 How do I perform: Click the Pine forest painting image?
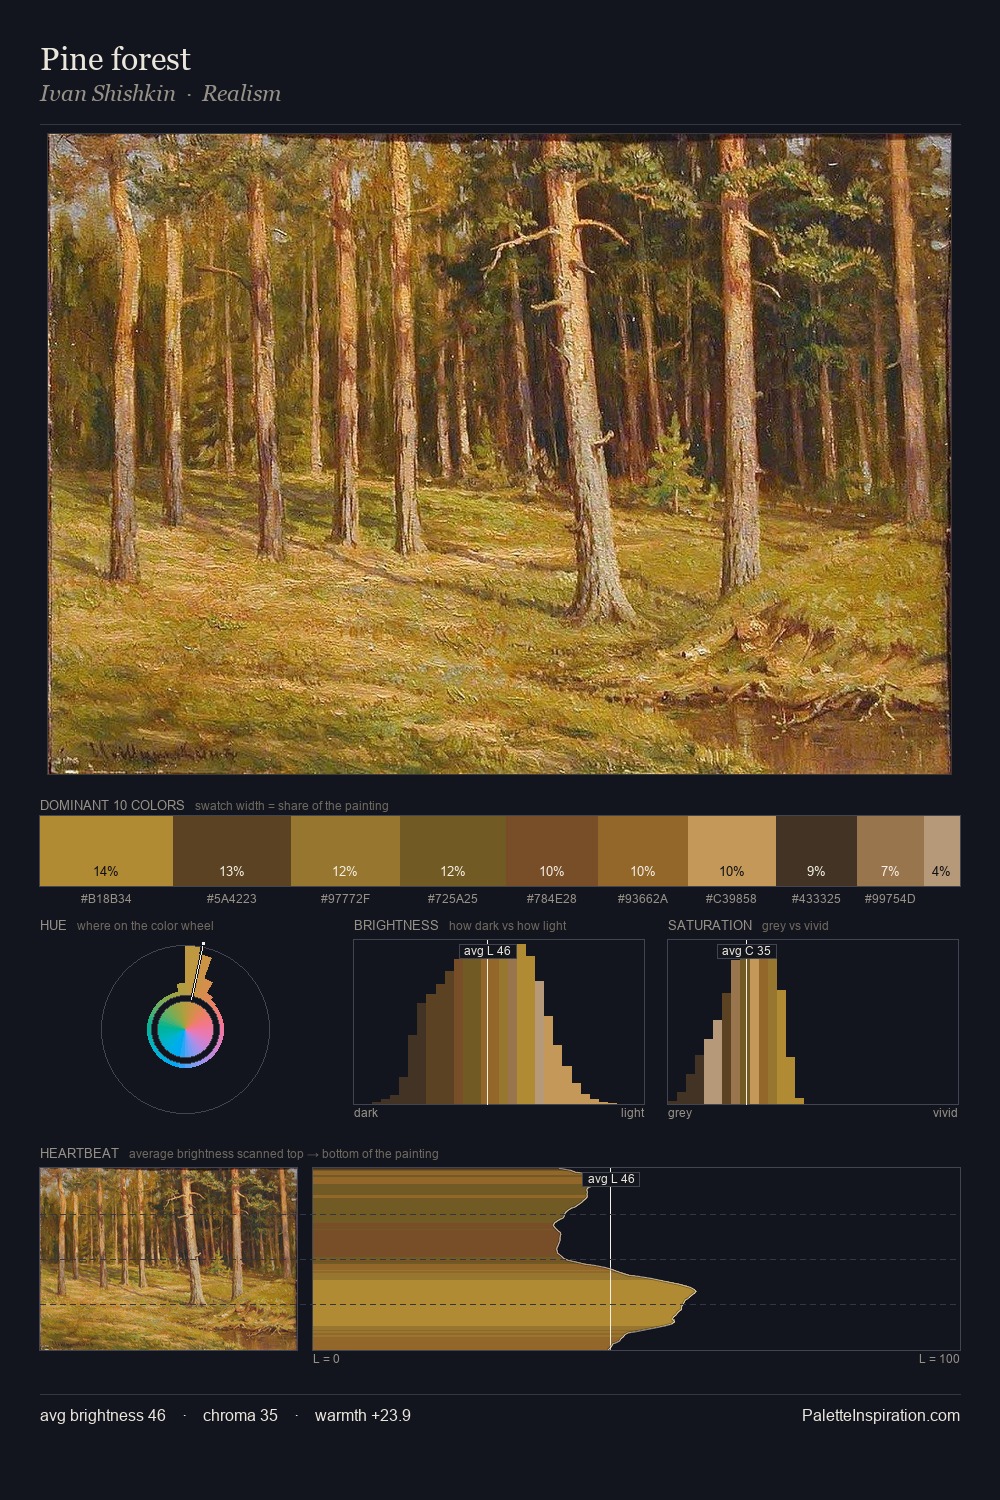click(x=500, y=454)
